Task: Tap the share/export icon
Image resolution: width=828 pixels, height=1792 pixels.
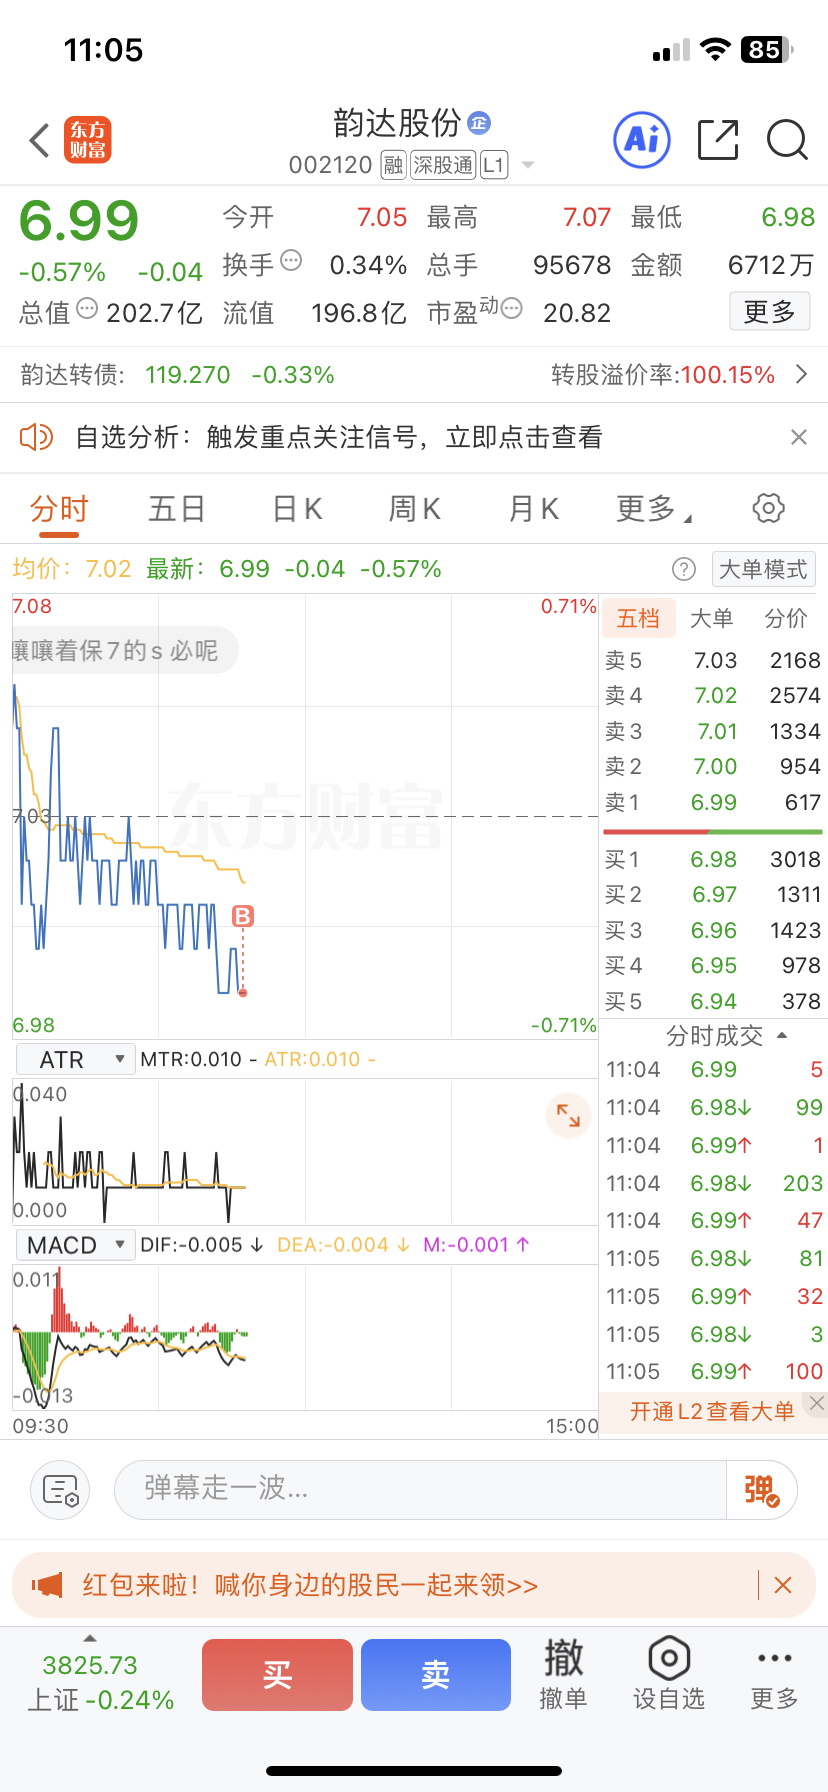Action: pyautogui.click(x=718, y=140)
